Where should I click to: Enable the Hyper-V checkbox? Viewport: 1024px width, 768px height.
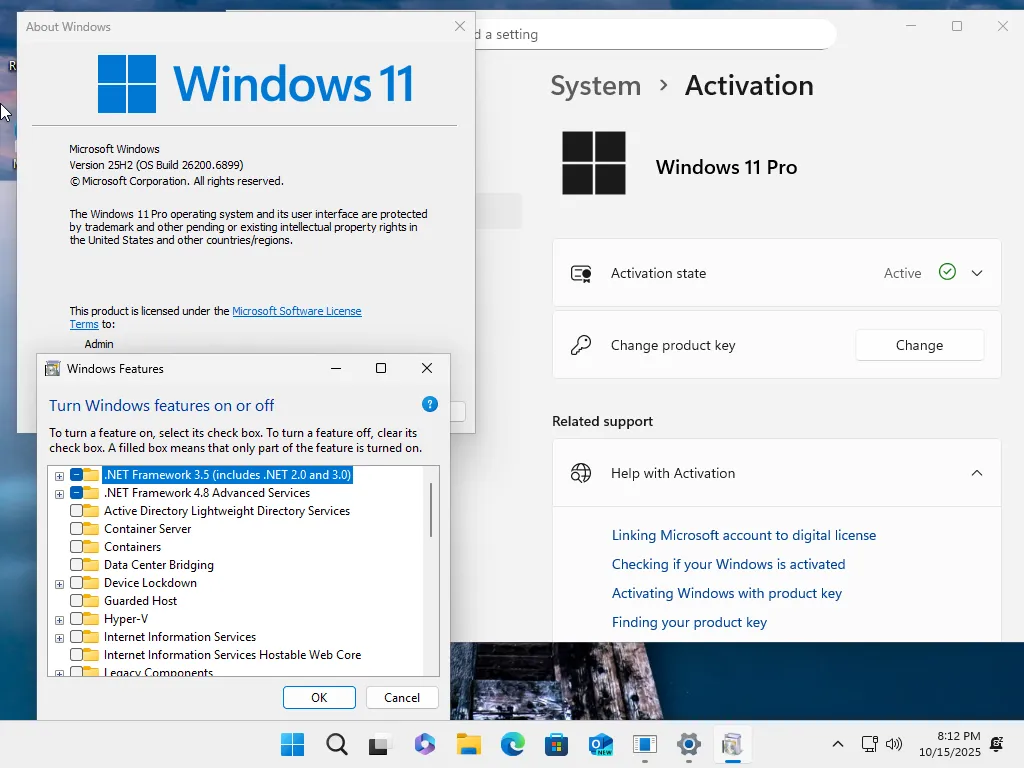pyautogui.click(x=76, y=618)
